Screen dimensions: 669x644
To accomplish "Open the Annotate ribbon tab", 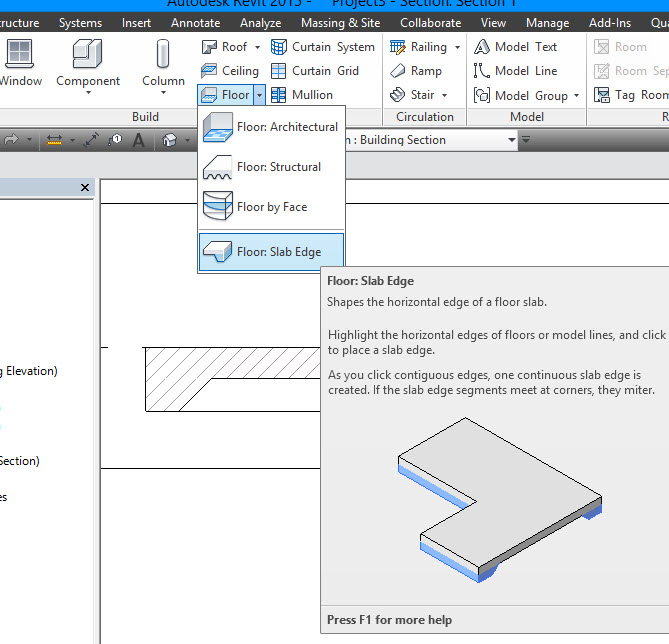I will click(195, 23).
